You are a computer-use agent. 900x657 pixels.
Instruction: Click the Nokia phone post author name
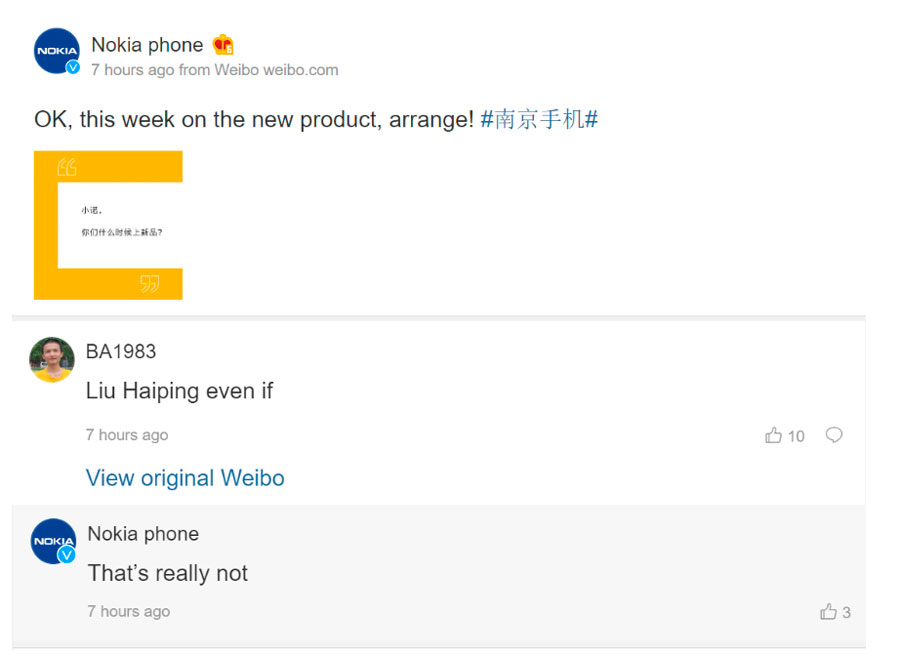click(147, 45)
